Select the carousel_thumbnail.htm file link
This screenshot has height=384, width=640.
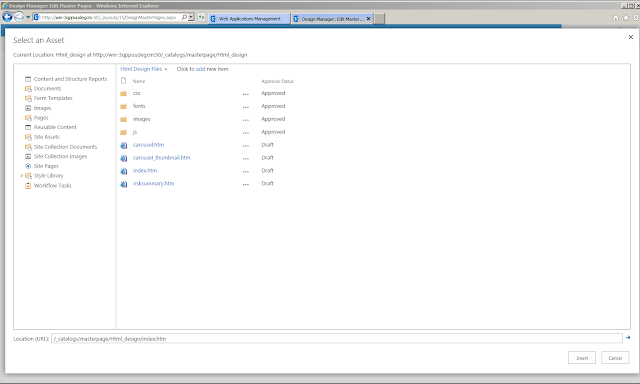161,158
